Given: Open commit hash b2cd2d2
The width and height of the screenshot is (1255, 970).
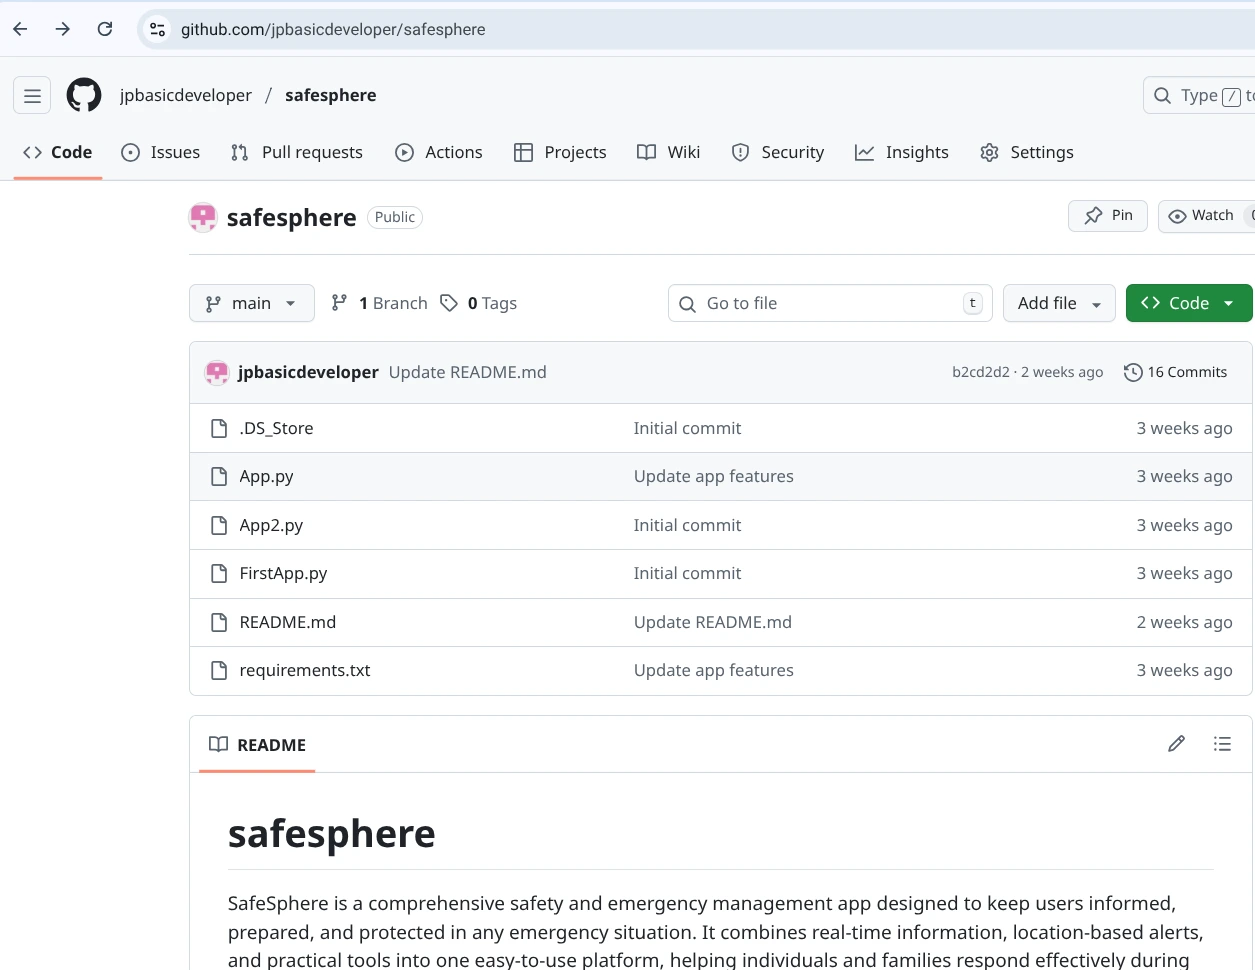Looking at the screenshot, I should coord(981,372).
